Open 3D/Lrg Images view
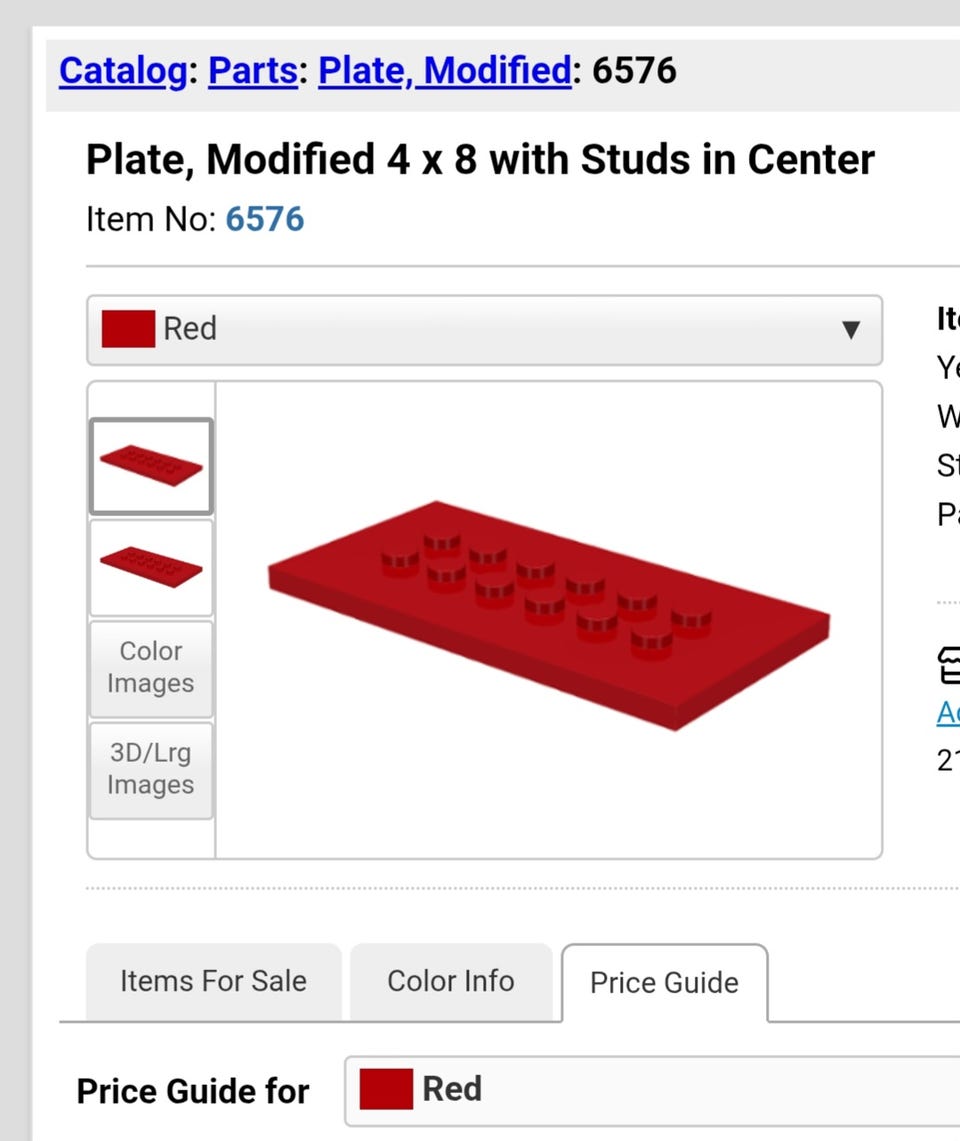960x1141 pixels. tap(151, 769)
